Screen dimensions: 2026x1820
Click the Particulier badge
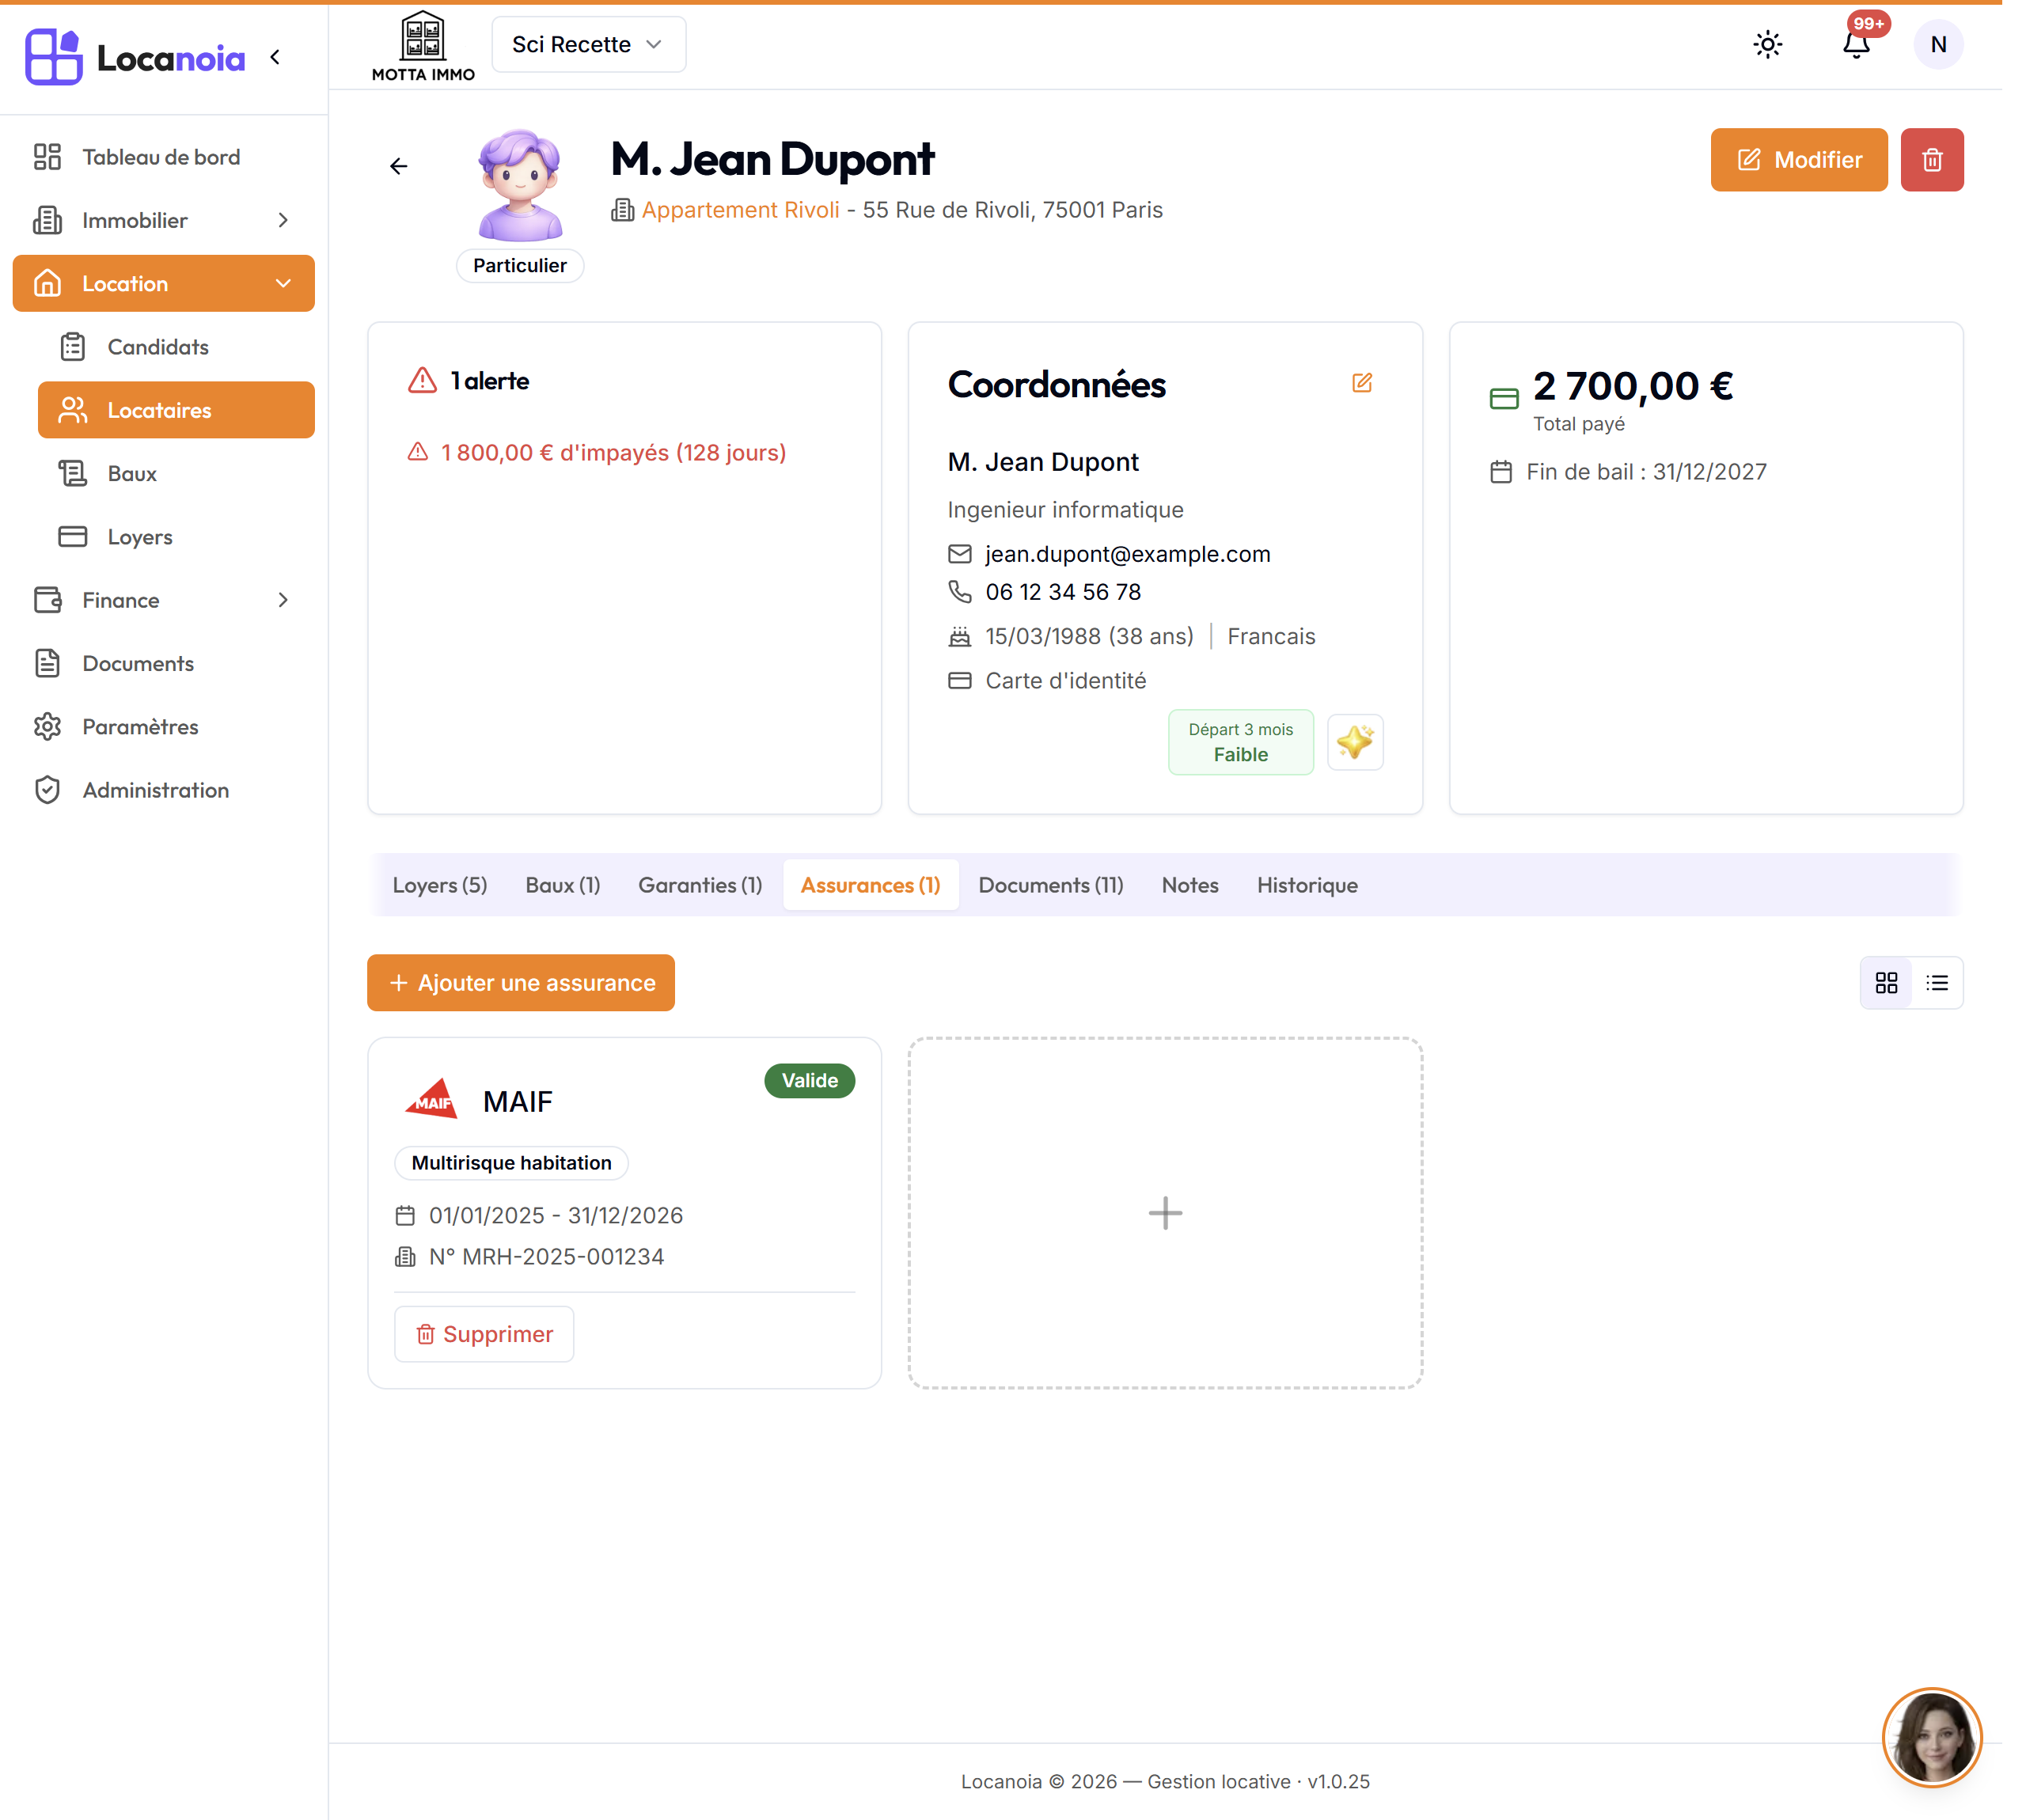tap(519, 266)
